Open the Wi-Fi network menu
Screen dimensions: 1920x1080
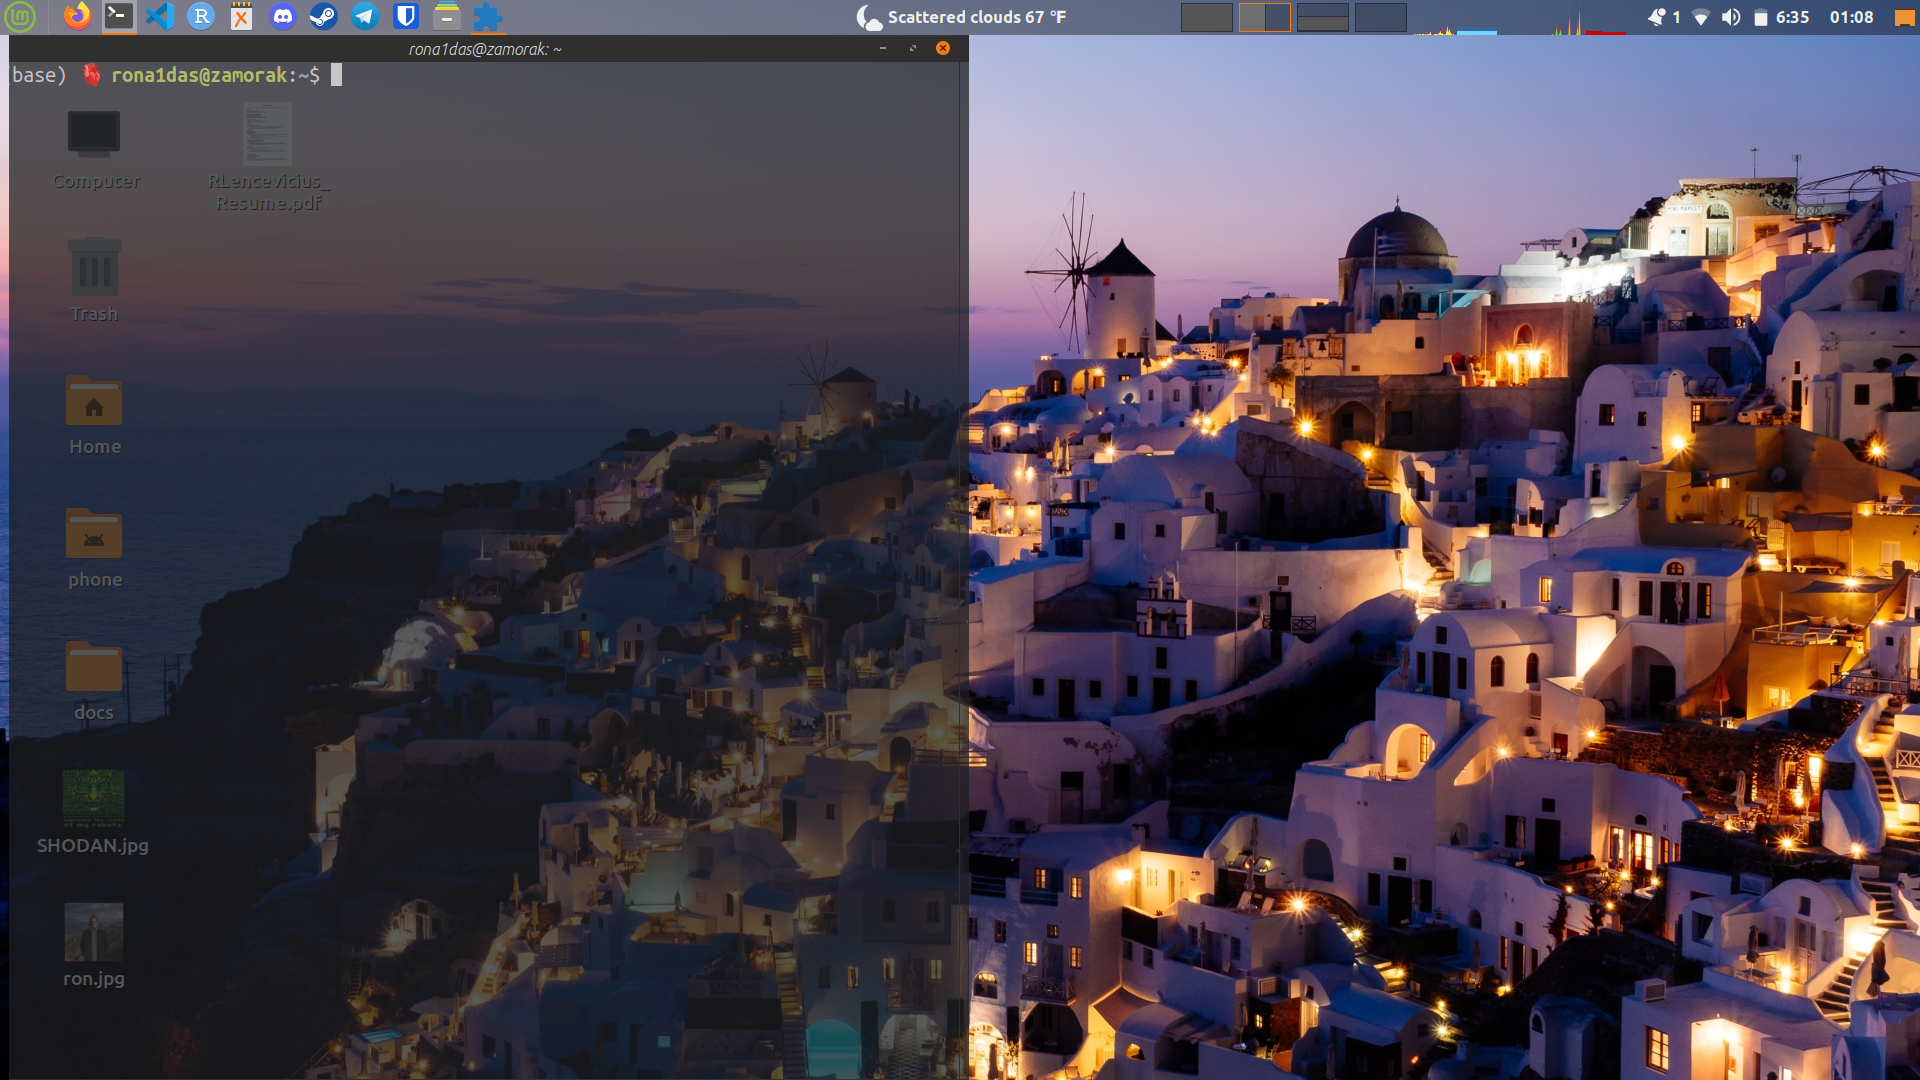tap(1700, 17)
